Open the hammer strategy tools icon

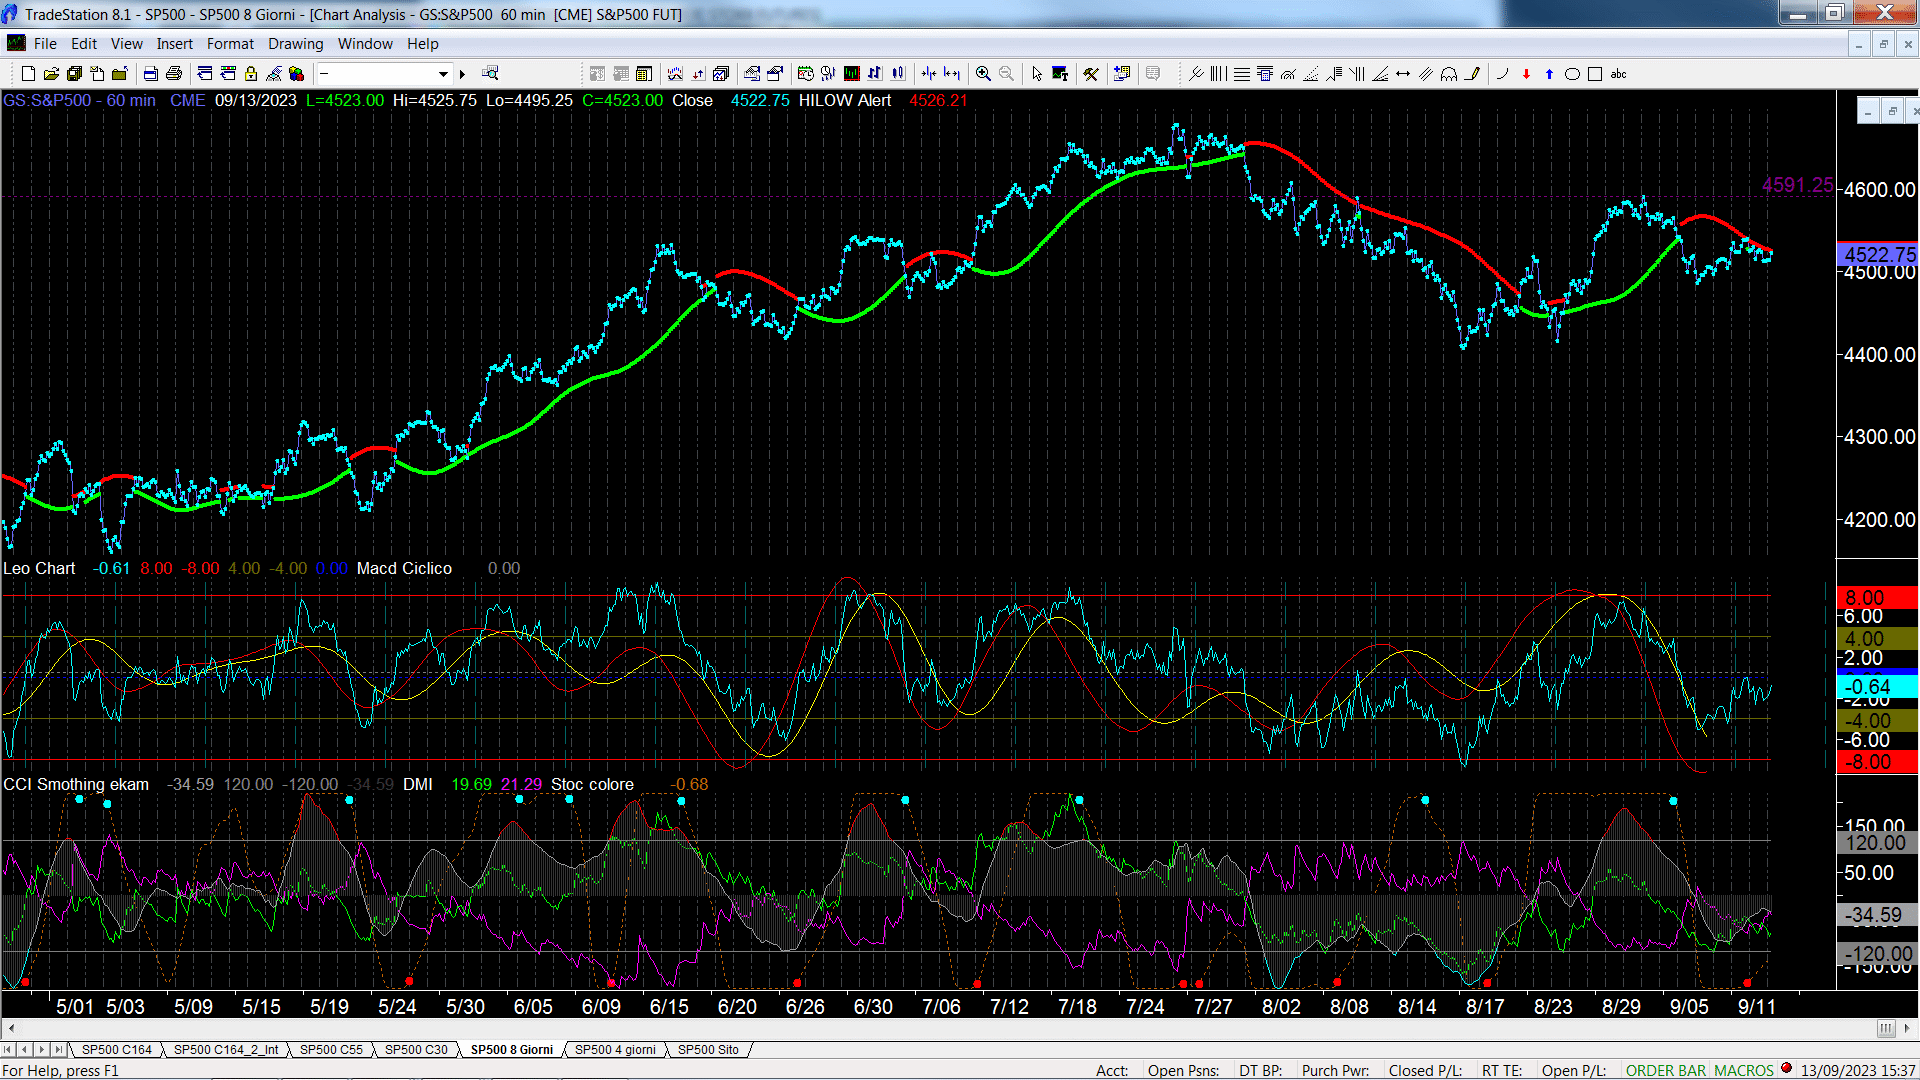pyautogui.click(x=1091, y=73)
